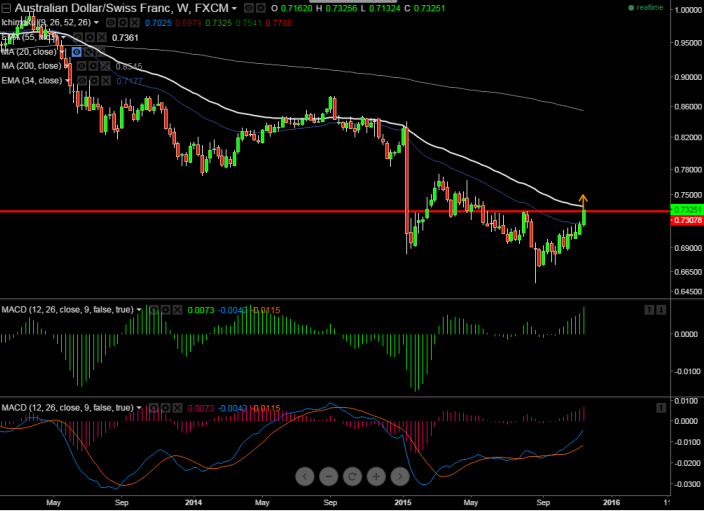
Task: Toggle bottom MACD pane visibility eye
Action: pos(154,408)
